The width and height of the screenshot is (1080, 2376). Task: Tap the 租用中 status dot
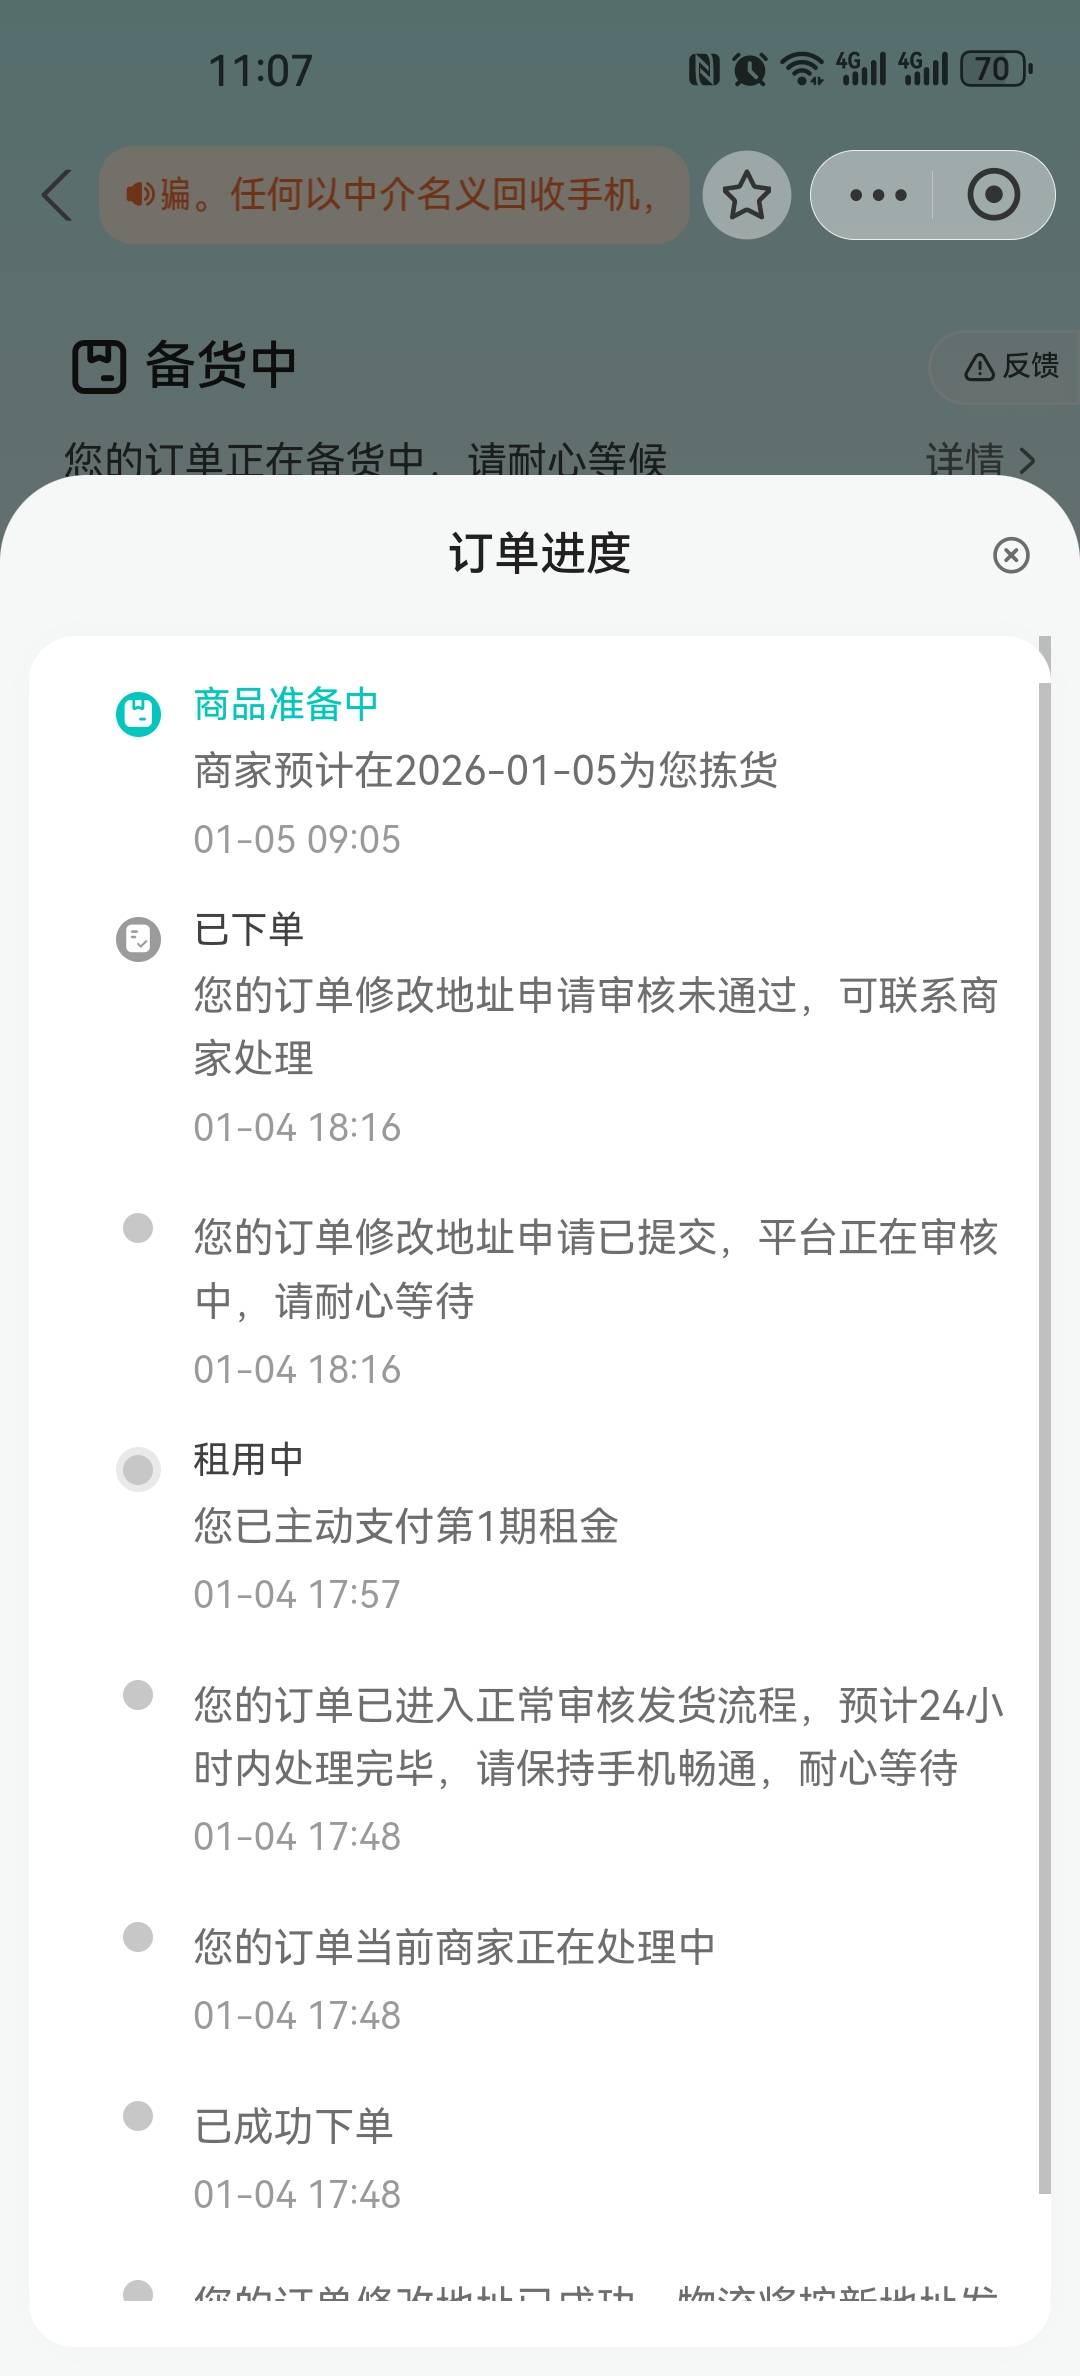tap(138, 1469)
